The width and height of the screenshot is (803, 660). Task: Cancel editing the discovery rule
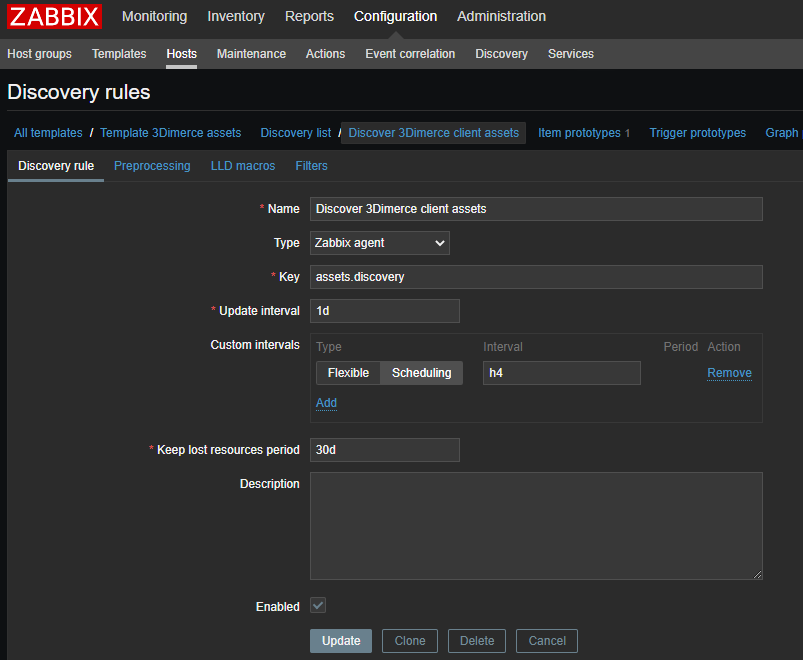547,641
